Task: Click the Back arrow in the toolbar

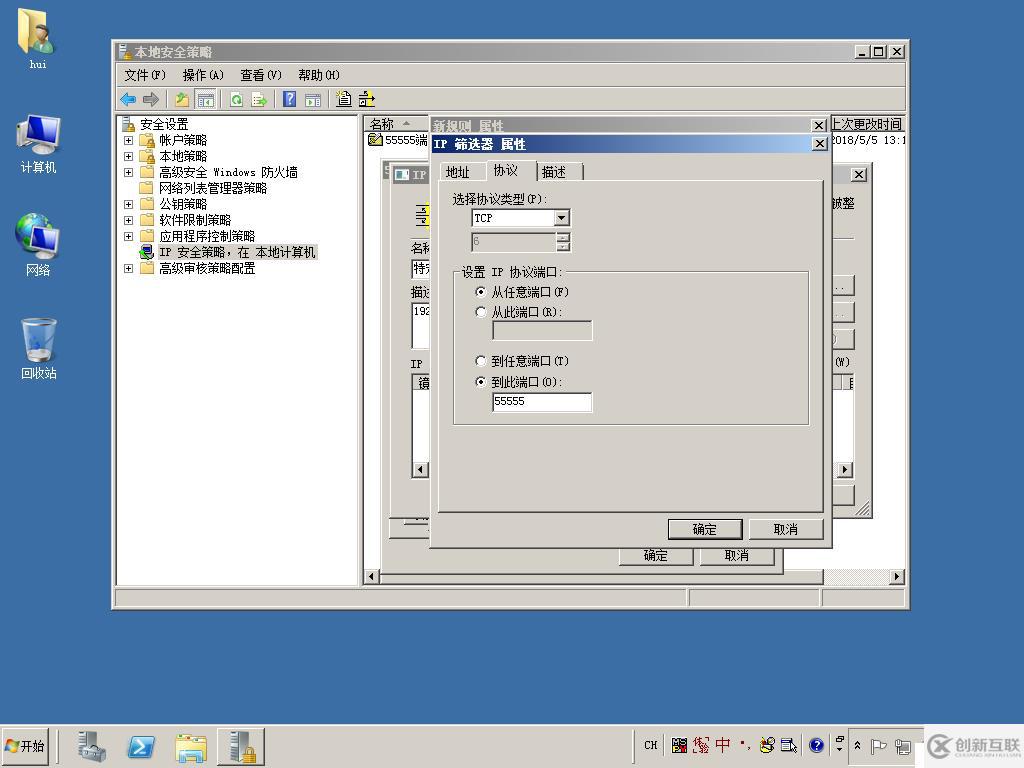Action: [x=128, y=99]
